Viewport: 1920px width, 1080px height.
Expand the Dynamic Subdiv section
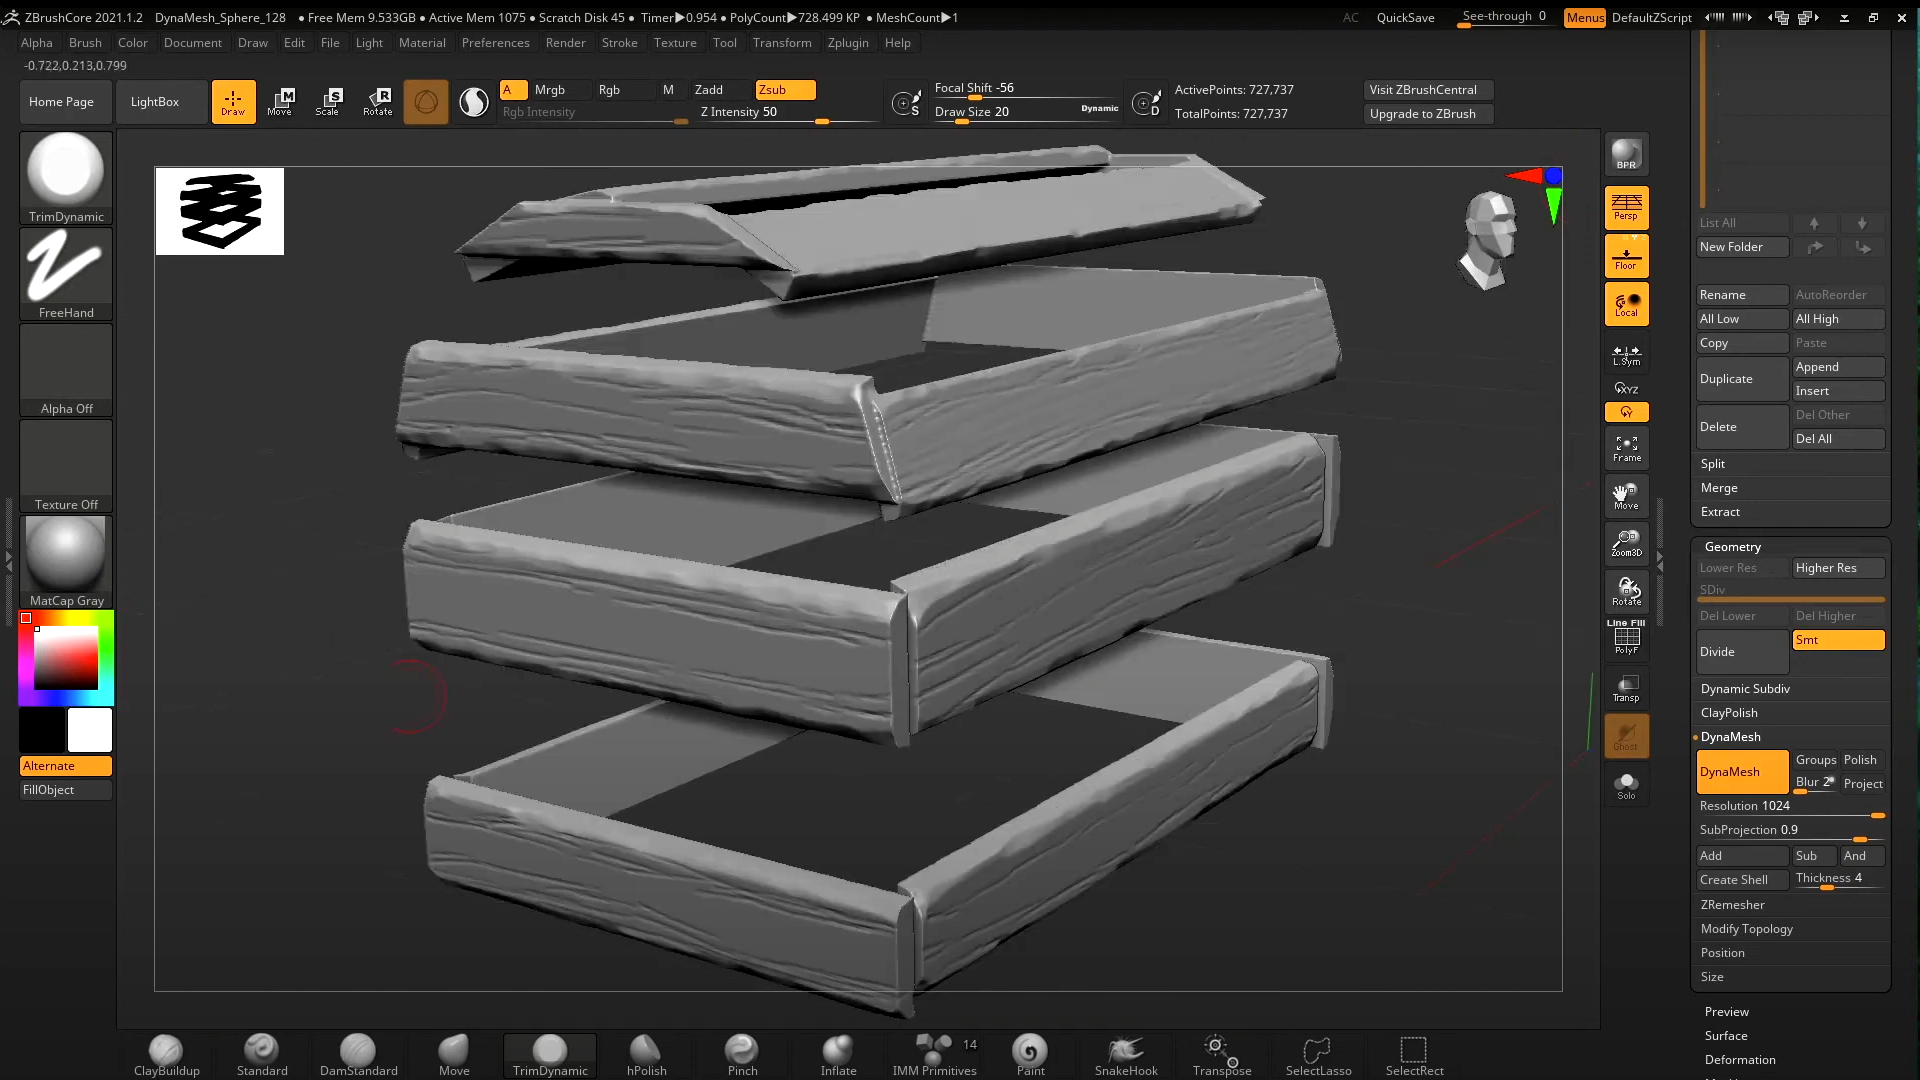pyautogui.click(x=1745, y=689)
